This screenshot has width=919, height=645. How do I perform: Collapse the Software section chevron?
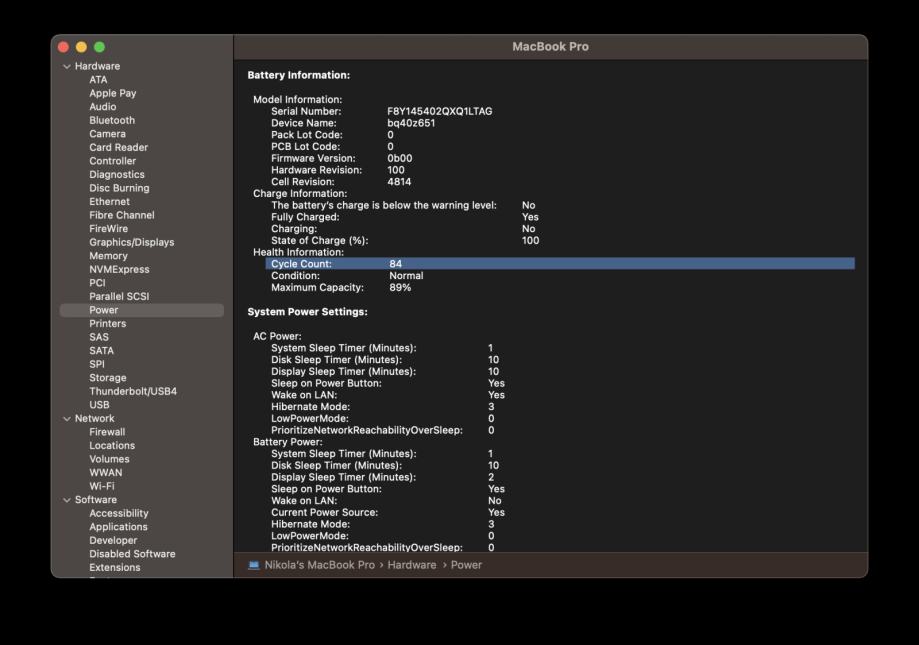[67, 500]
